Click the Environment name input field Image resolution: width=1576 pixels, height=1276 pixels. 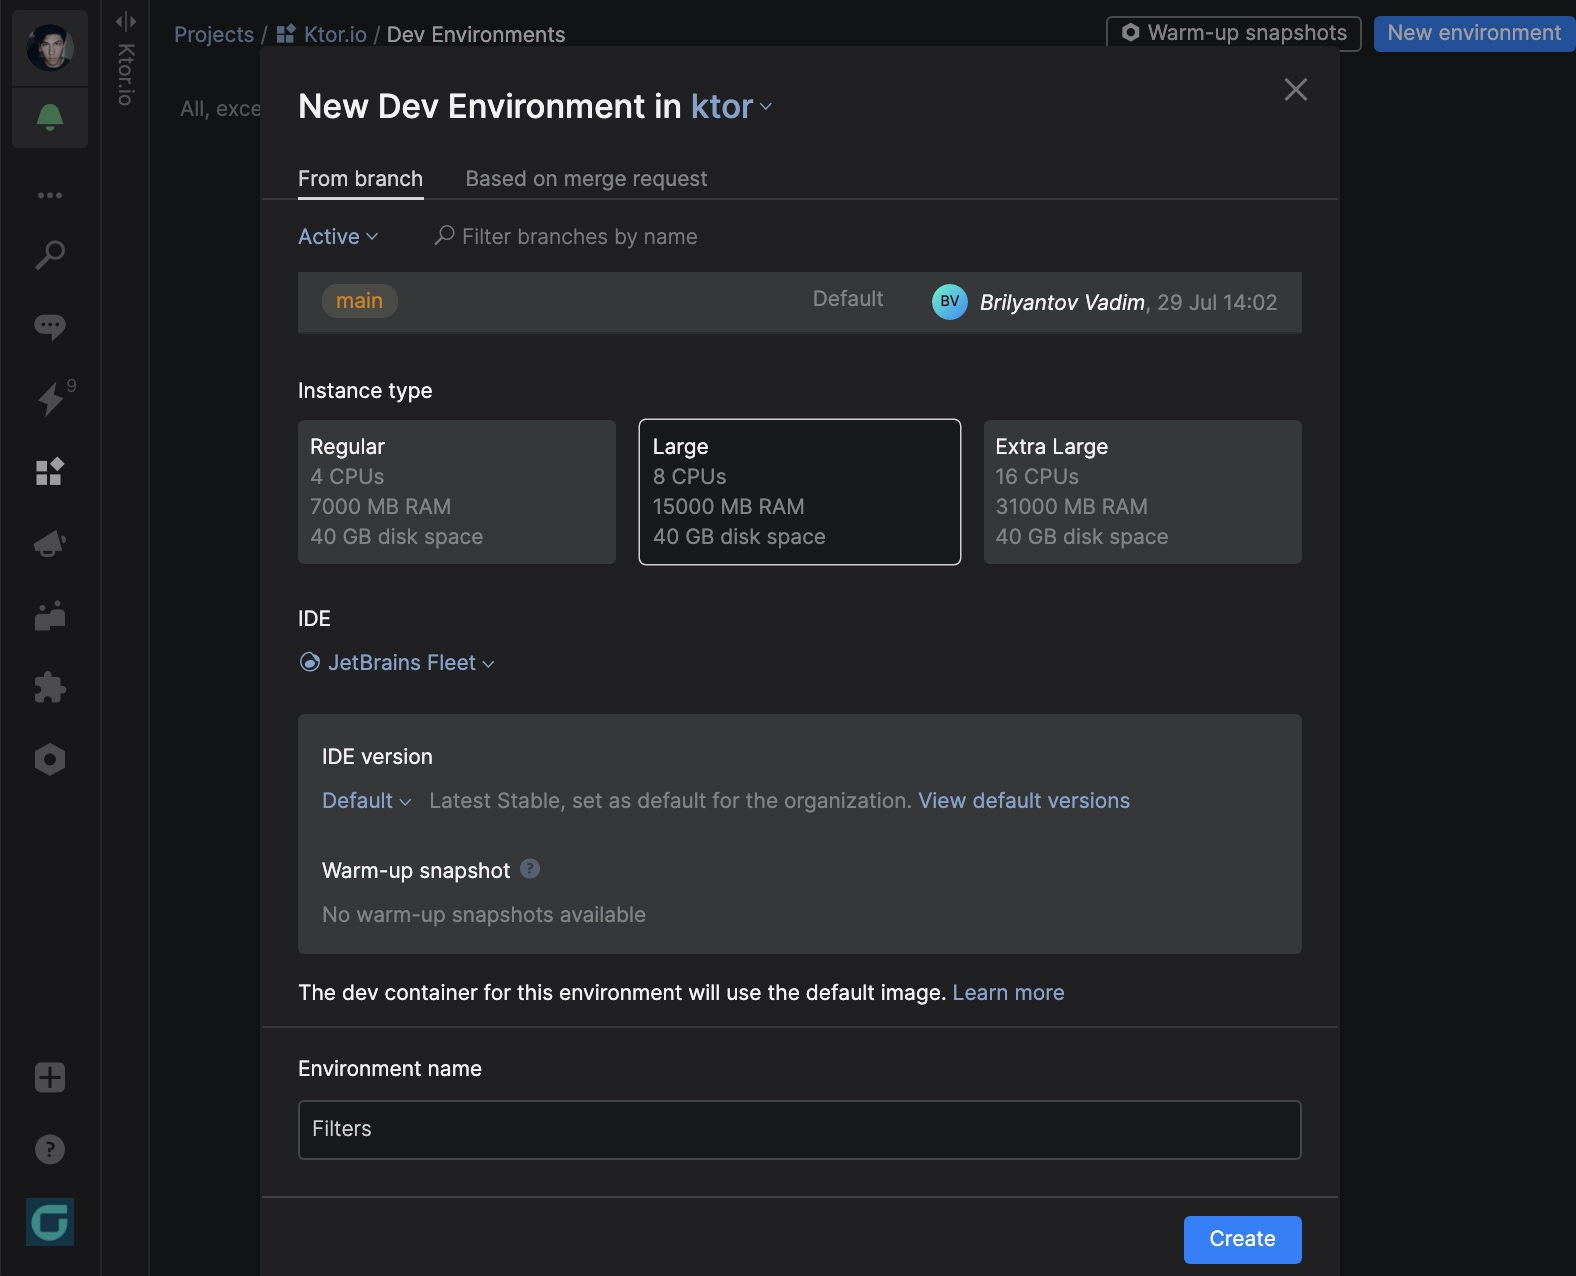point(800,1130)
